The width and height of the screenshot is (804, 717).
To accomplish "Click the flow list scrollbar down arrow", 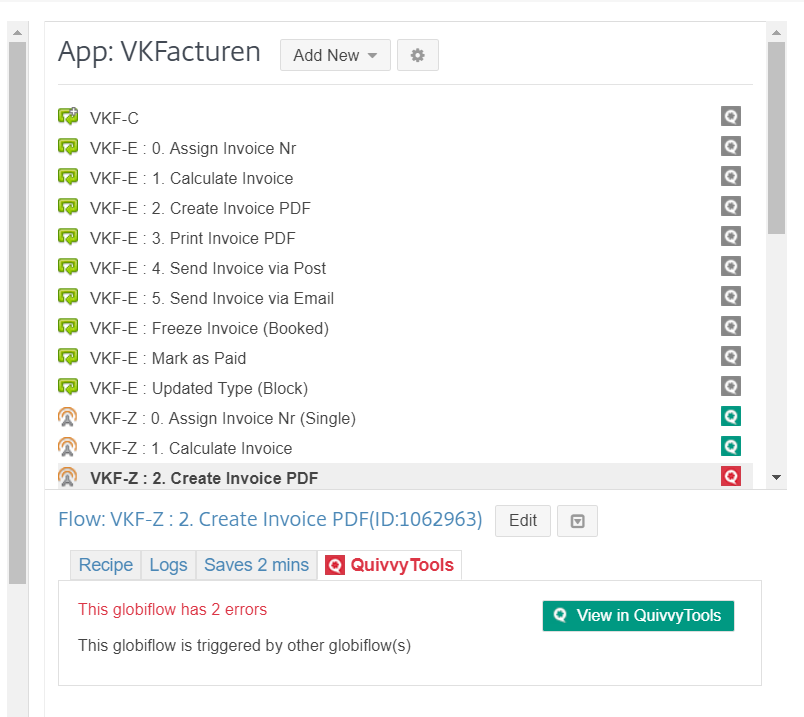I will point(776,477).
